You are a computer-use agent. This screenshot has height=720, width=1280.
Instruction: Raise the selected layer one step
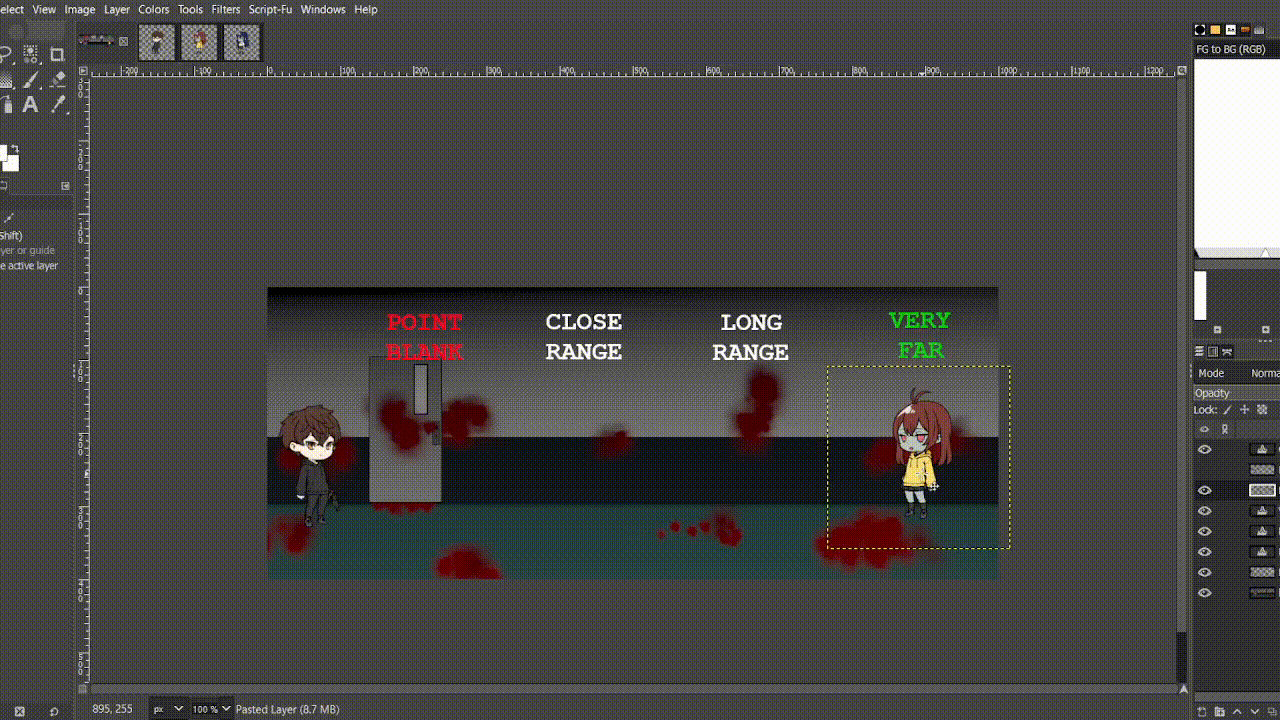click(x=1238, y=711)
